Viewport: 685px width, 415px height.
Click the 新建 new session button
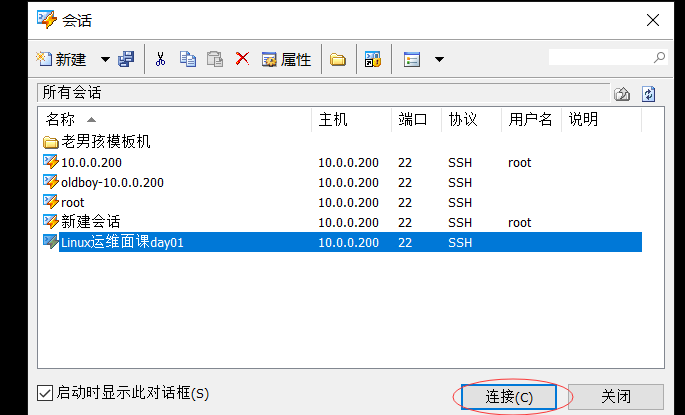tap(61, 59)
